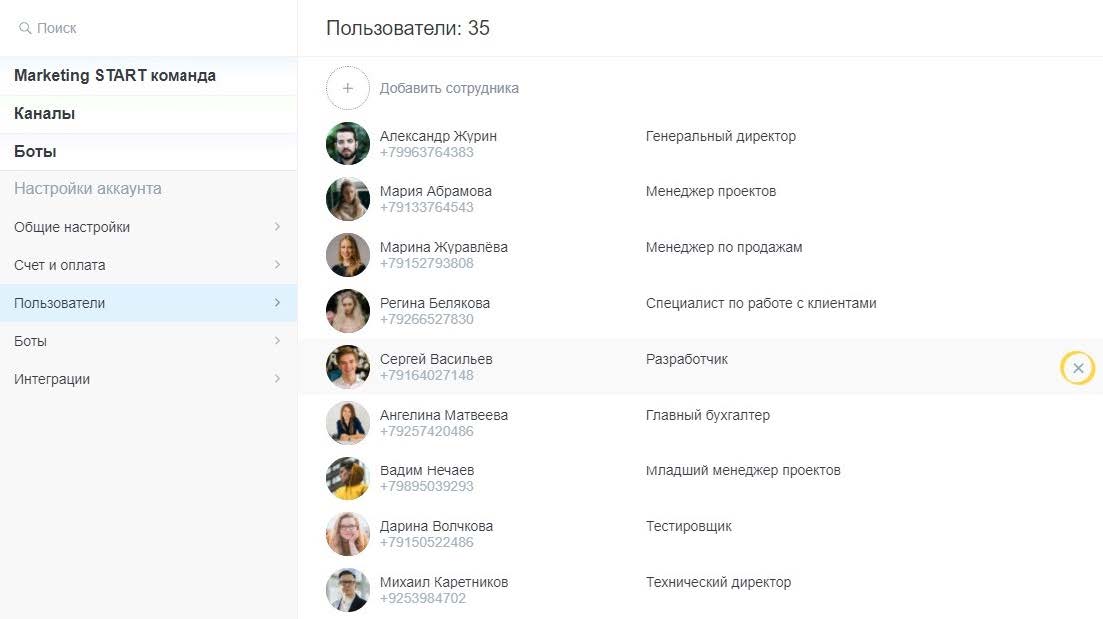The width and height of the screenshot is (1103, 619).
Task: Expand the Интеграции chevron arrow
Action: (x=277, y=379)
